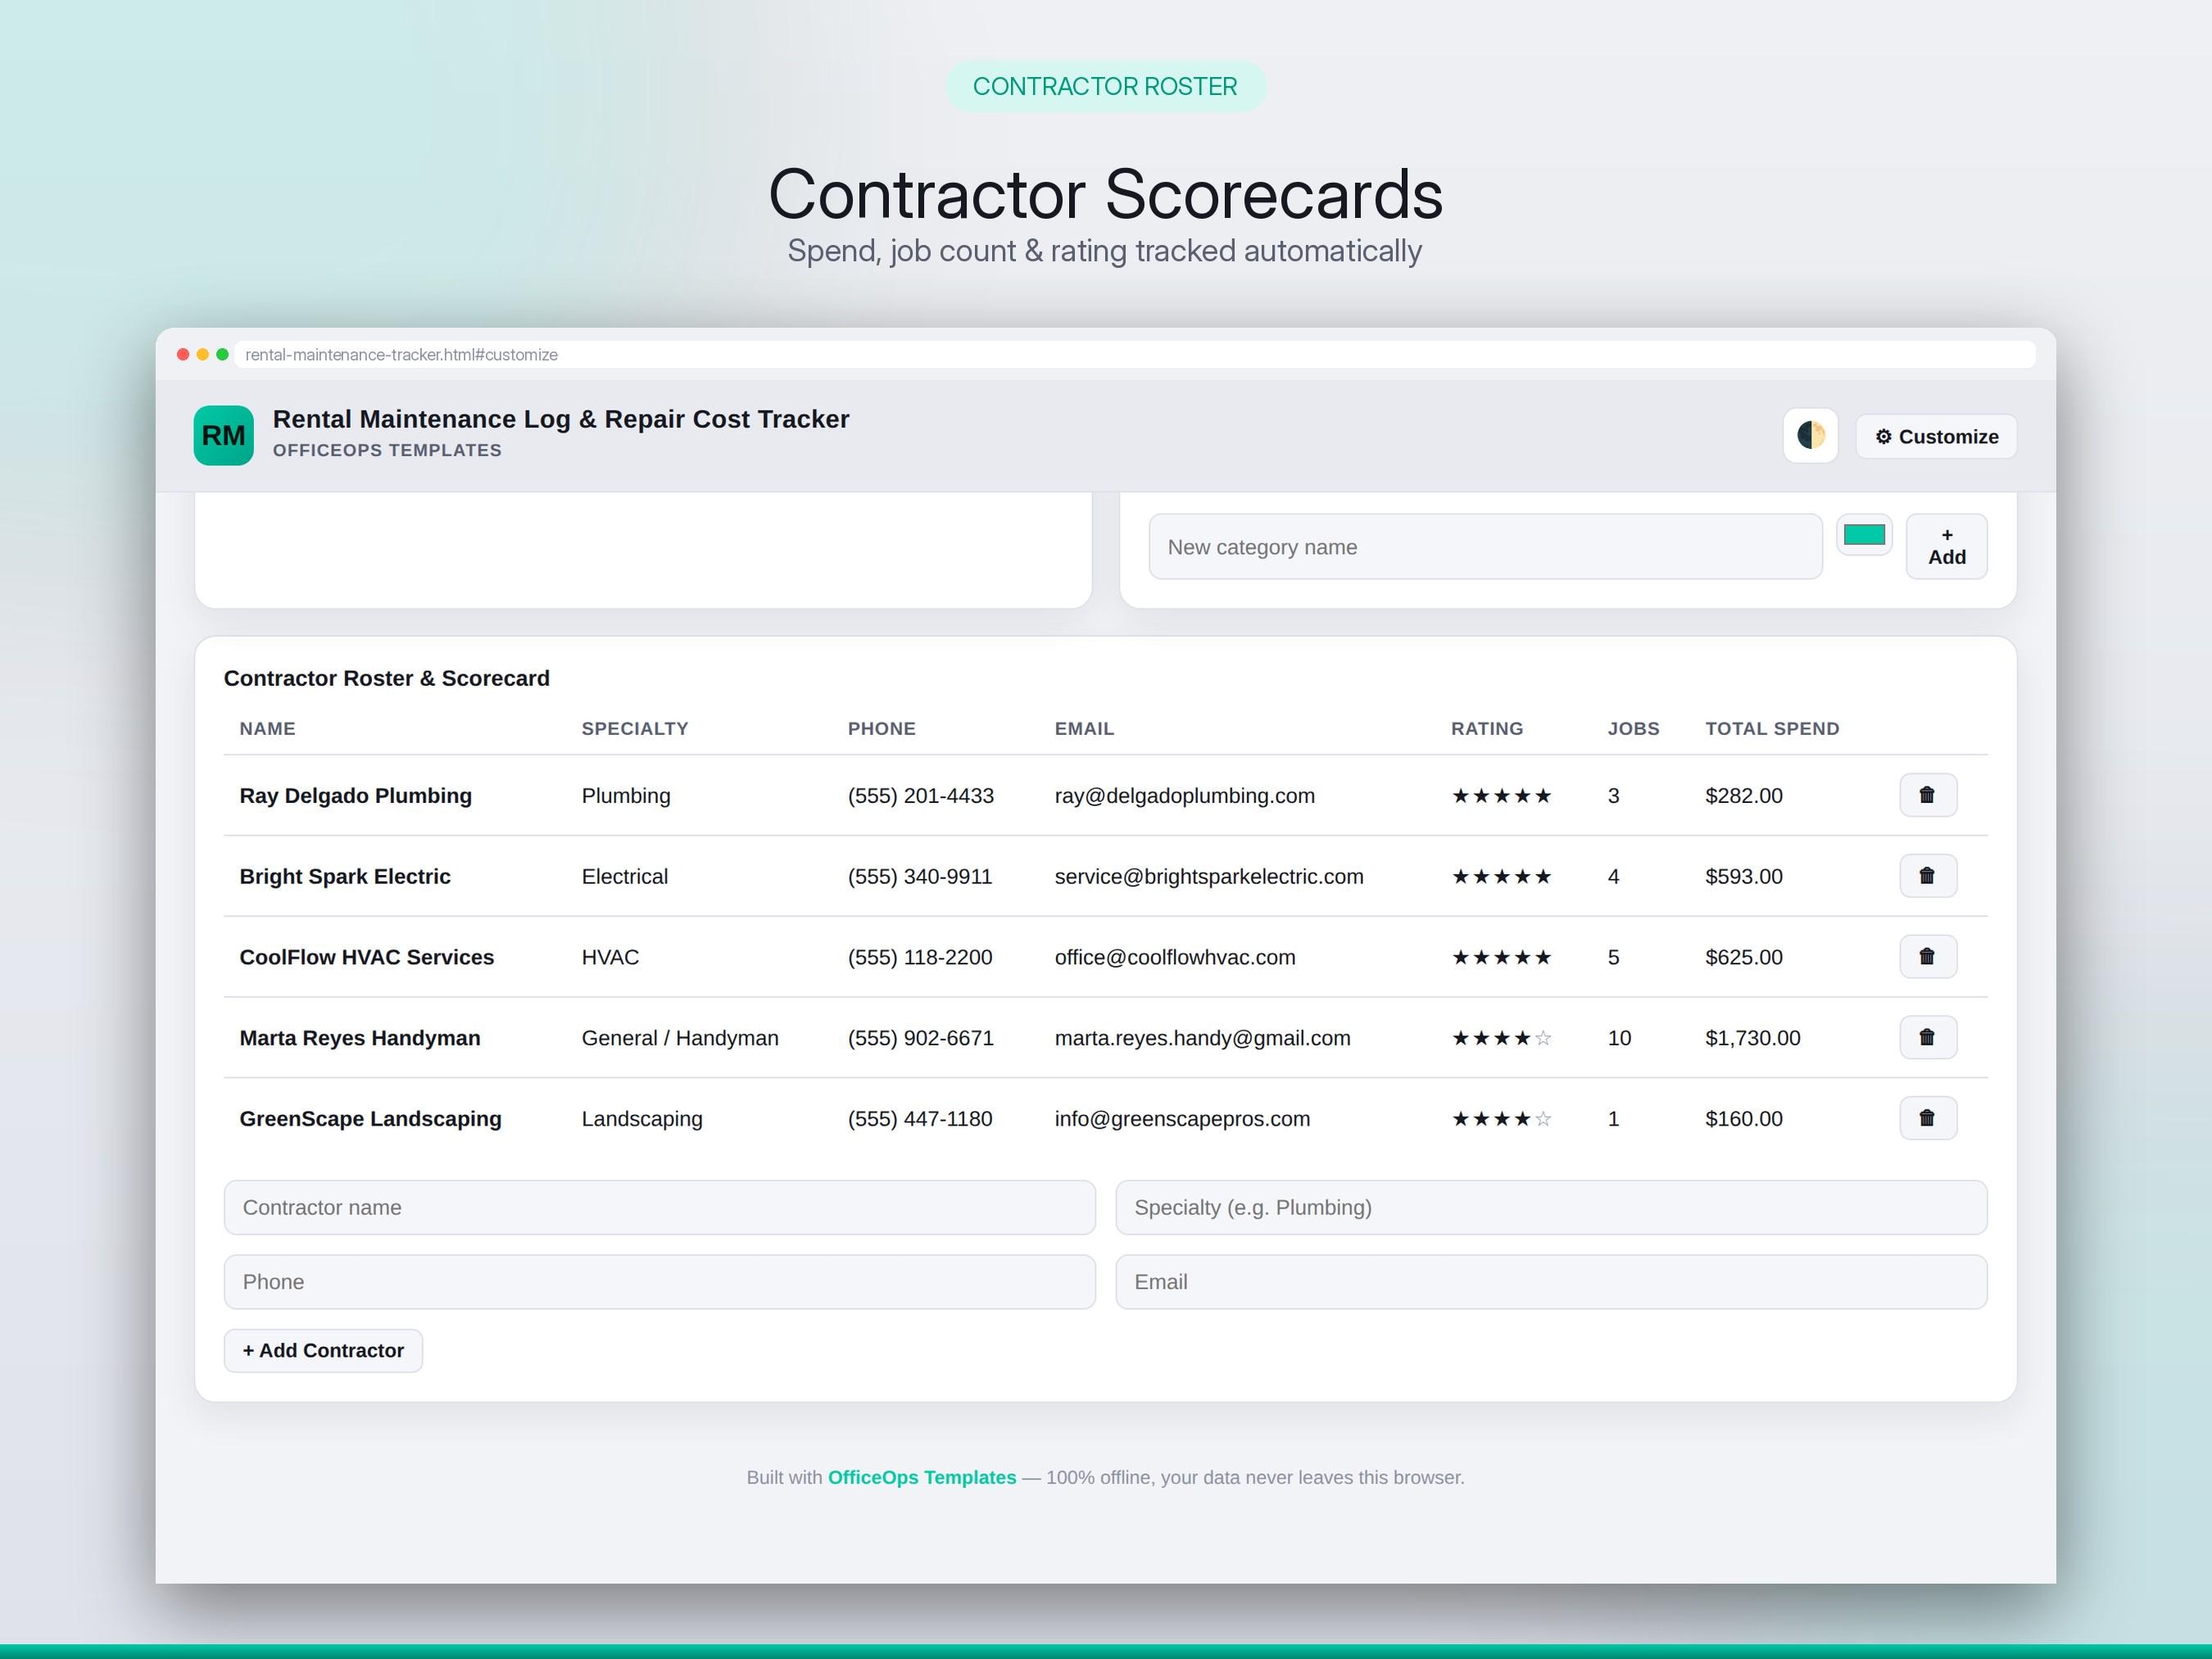Focus the Phone input field

pos(659,1282)
